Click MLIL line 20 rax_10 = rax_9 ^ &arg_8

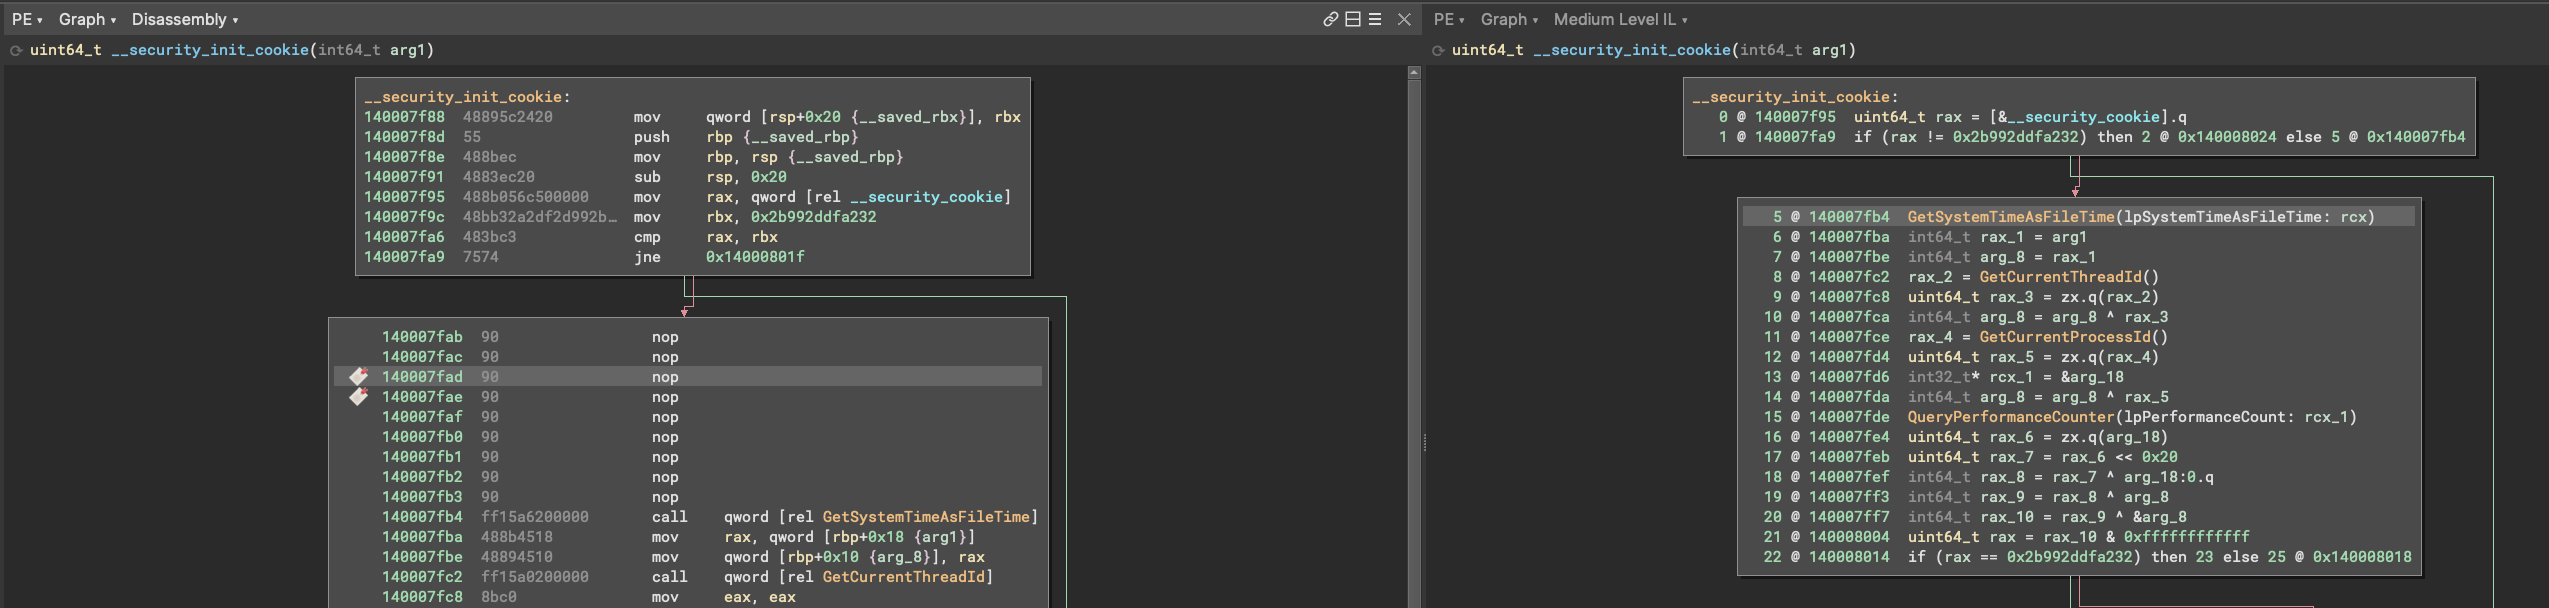coord(2047,517)
